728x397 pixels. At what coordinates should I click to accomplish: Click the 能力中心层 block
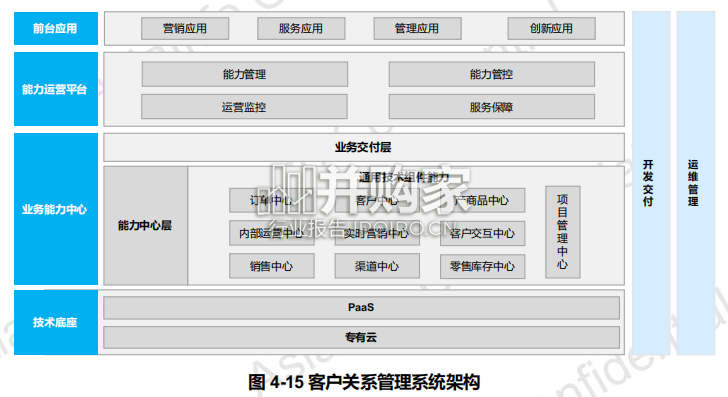coord(145,225)
